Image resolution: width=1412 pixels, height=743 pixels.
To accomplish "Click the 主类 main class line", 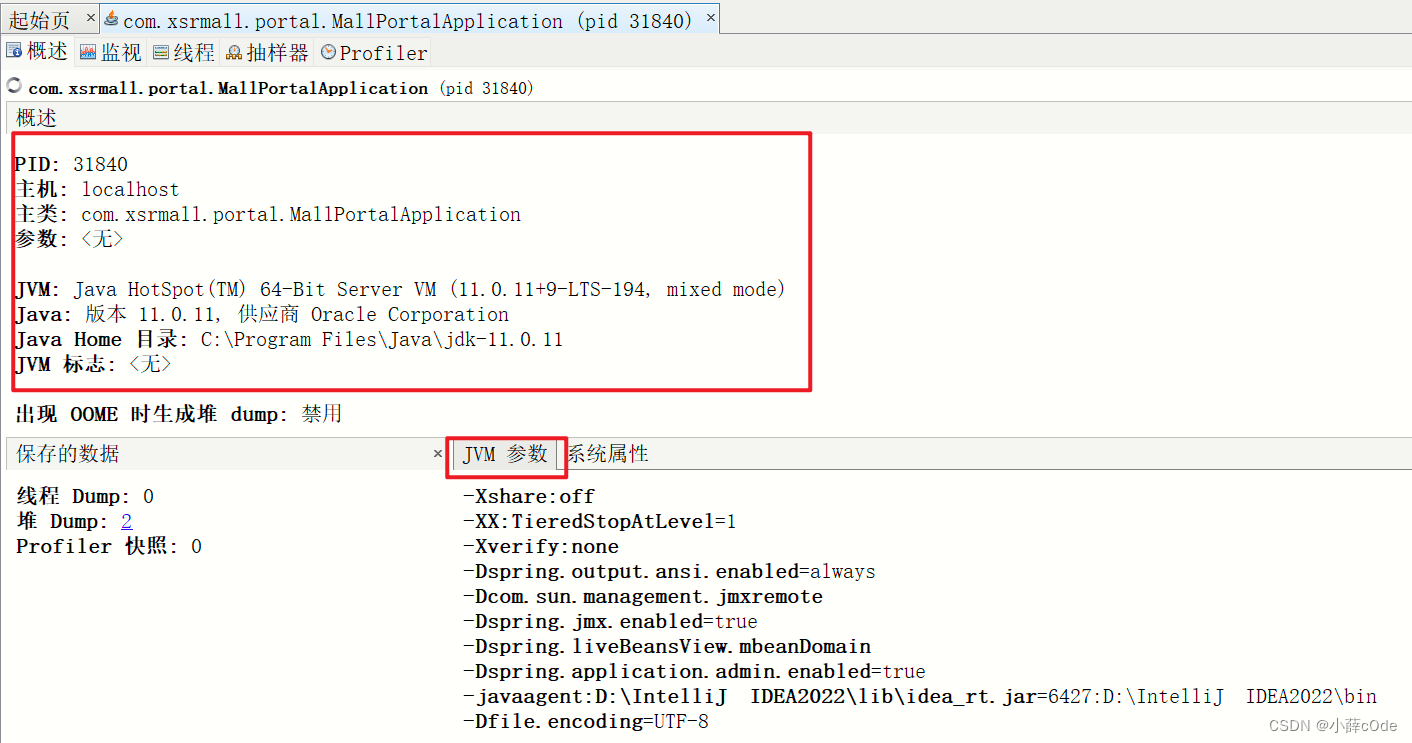I will click(x=268, y=214).
